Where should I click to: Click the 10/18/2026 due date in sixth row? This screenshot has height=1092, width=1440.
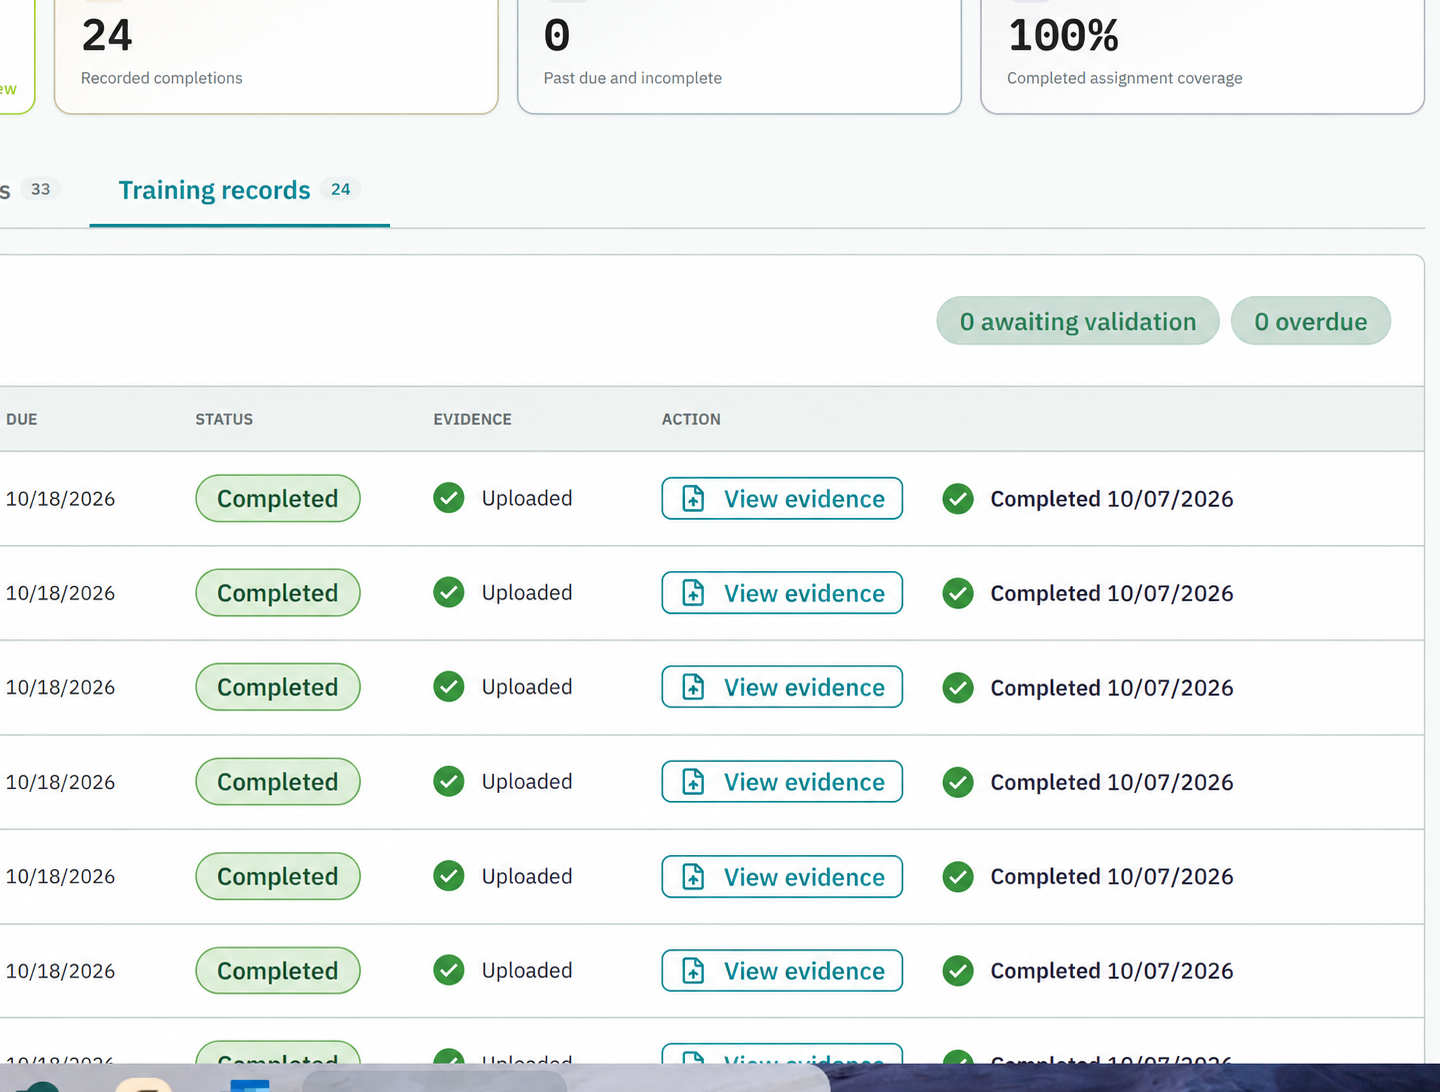pos(60,971)
